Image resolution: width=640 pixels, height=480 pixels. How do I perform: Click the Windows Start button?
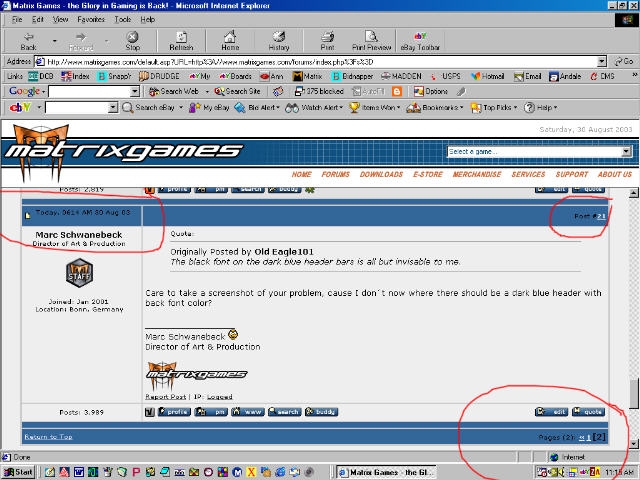click(18, 472)
